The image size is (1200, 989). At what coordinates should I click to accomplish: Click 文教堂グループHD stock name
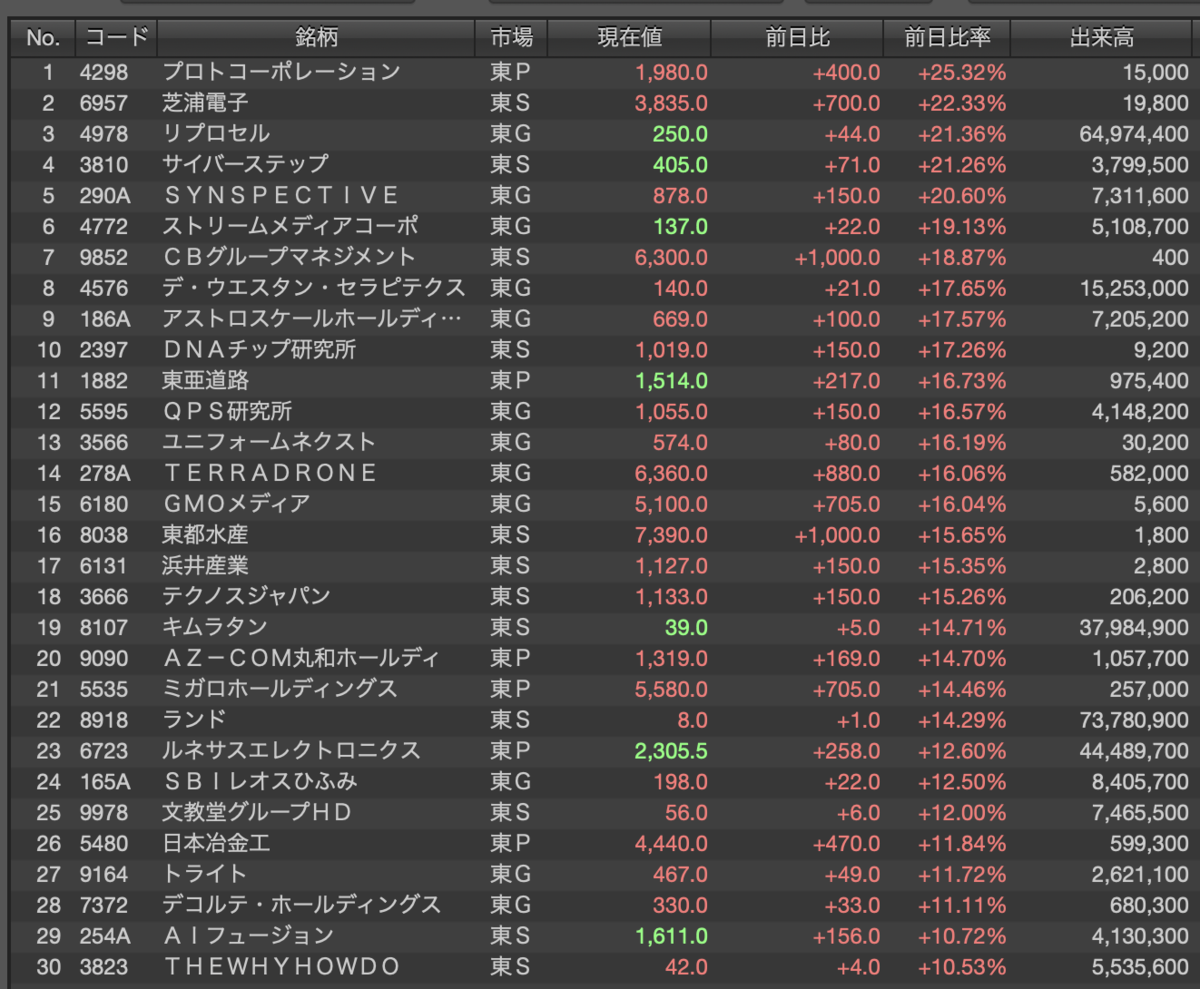[x=257, y=812]
